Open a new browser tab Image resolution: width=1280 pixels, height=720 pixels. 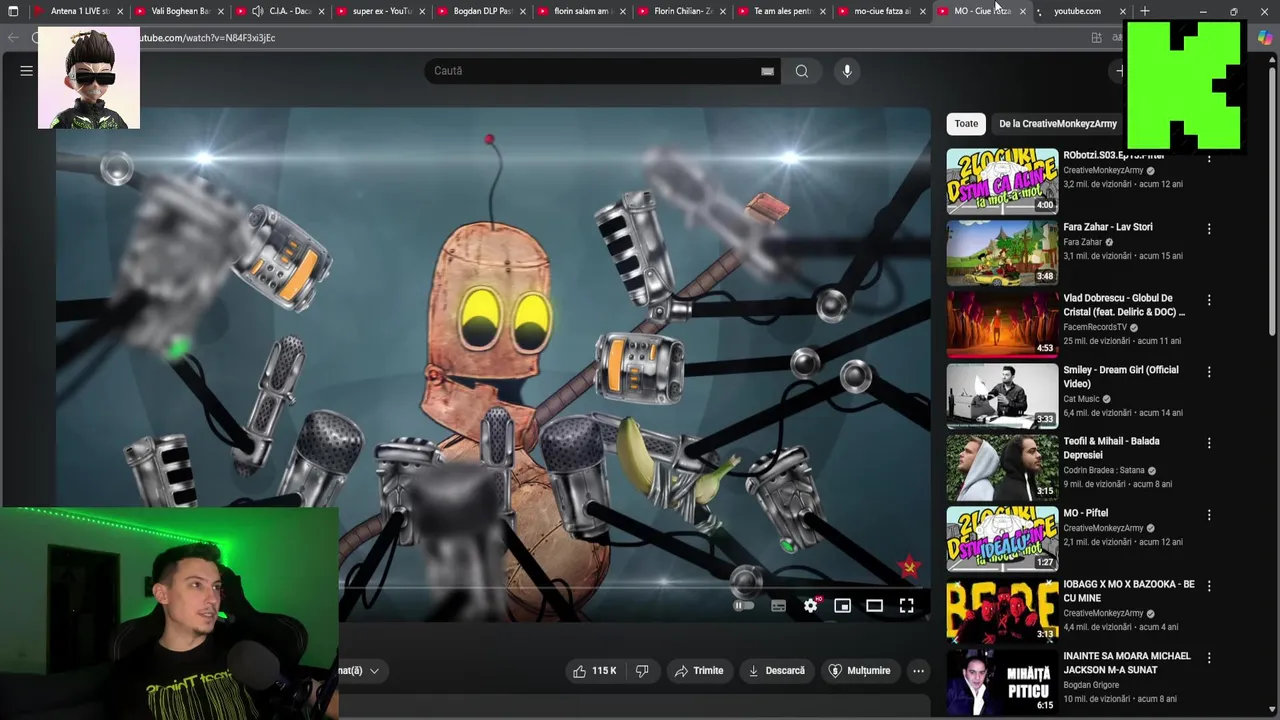(x=1145, y=11)
